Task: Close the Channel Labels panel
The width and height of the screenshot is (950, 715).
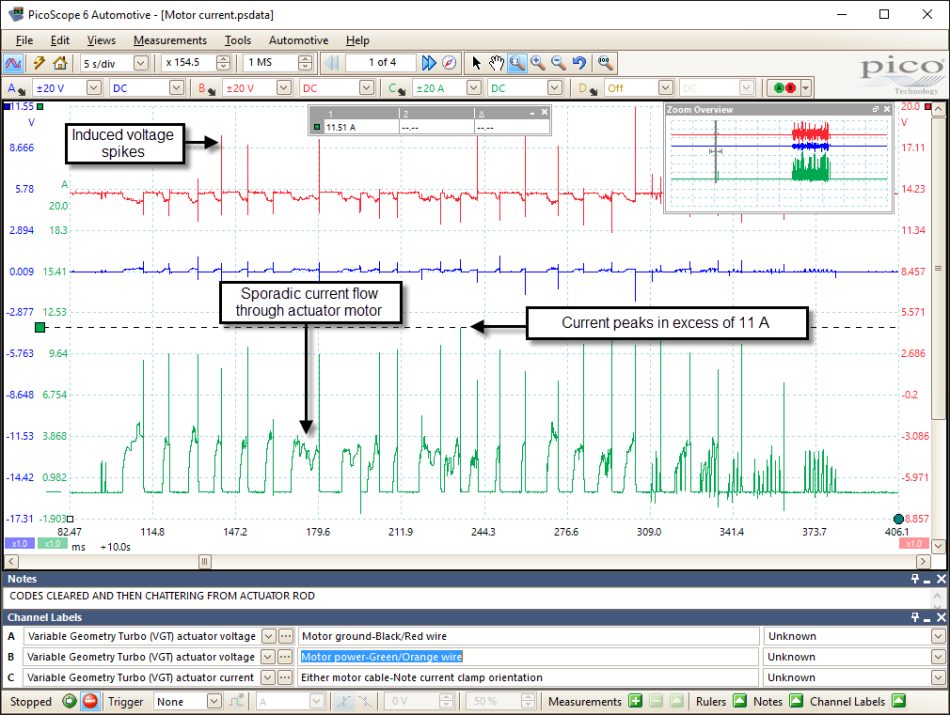Action: click(940, 617)
